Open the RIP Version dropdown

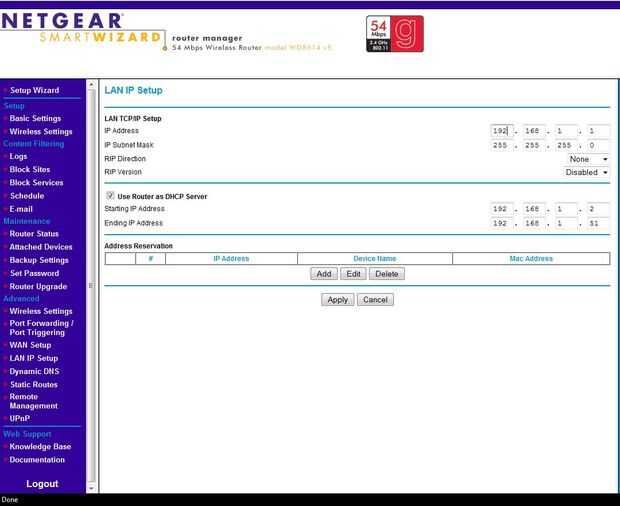coord(586,172)
